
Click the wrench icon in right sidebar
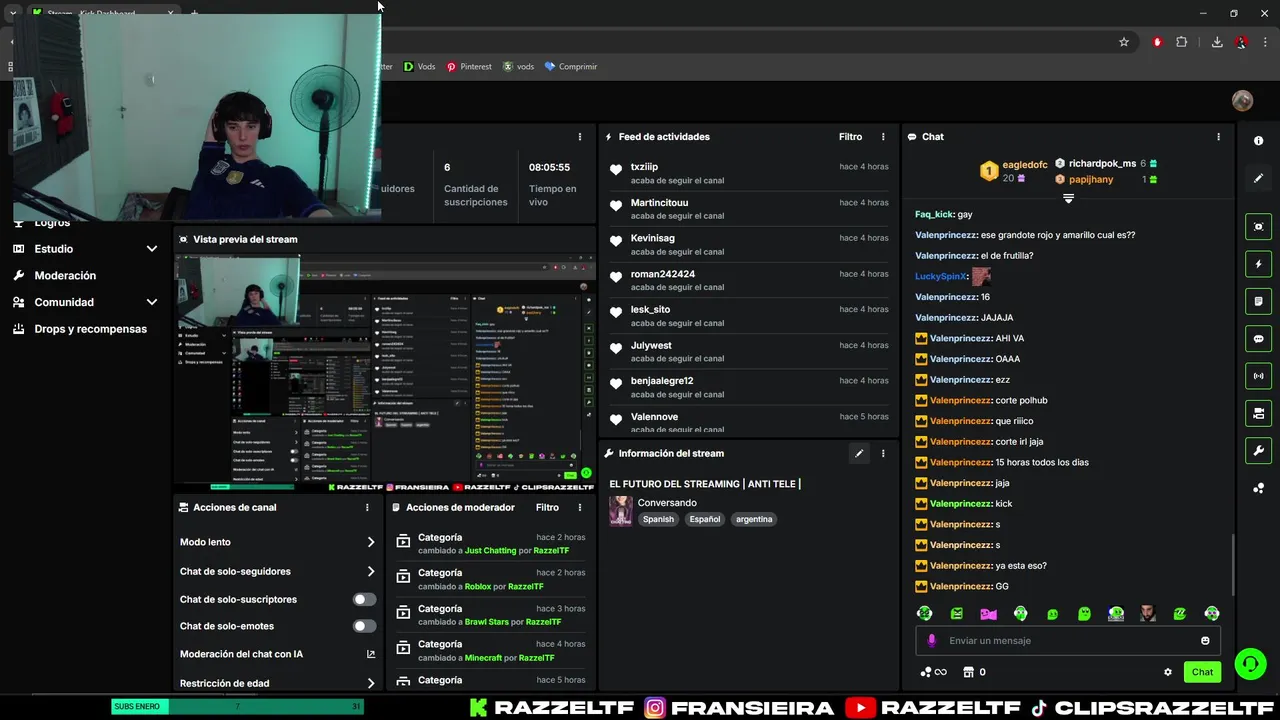coord(1258,450)
